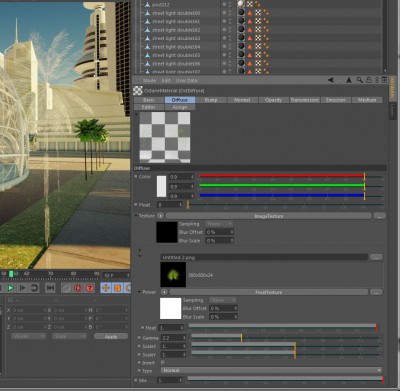Image resolution: width=400 pixels, height=391 pixels.
Task: Open the Mode menu in Attribute Manager
Action: [149, 80]
